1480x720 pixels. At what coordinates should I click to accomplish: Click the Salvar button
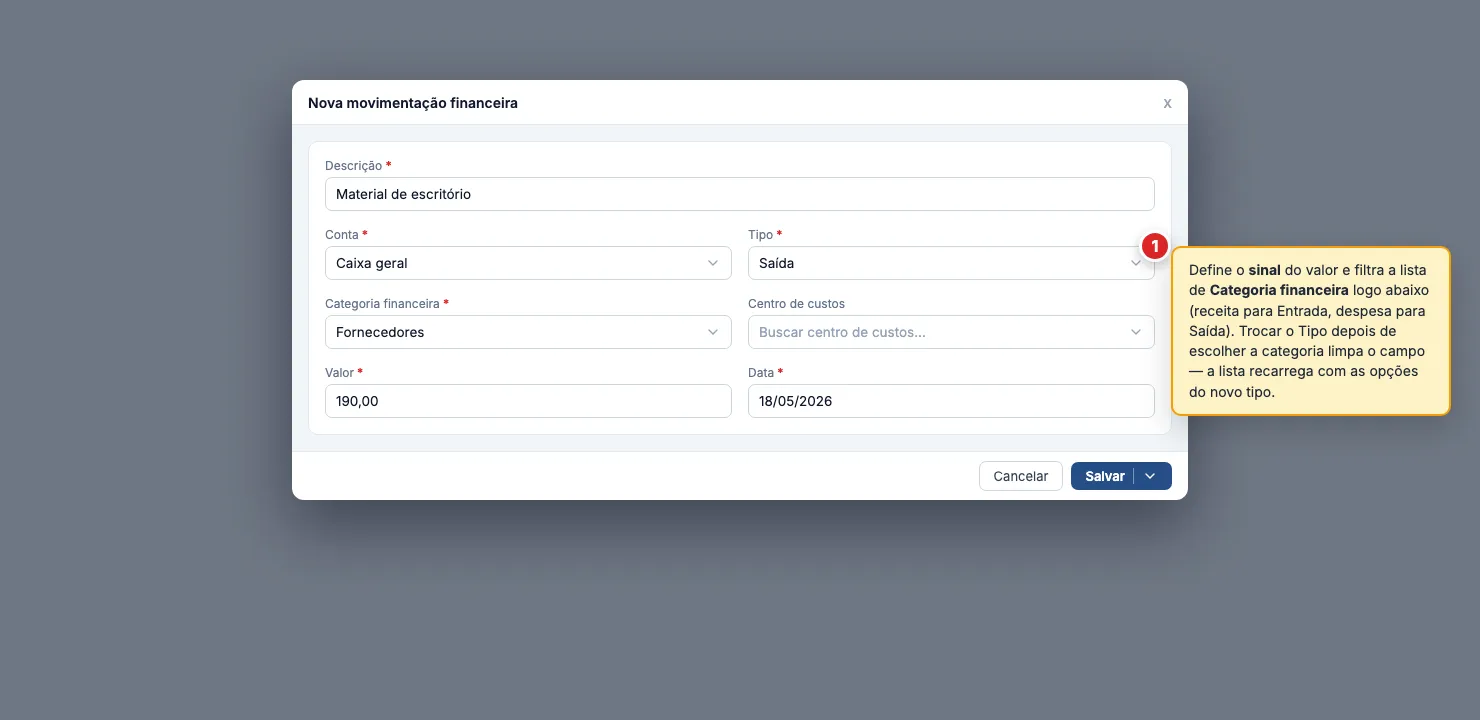[x=1103, y=476]
